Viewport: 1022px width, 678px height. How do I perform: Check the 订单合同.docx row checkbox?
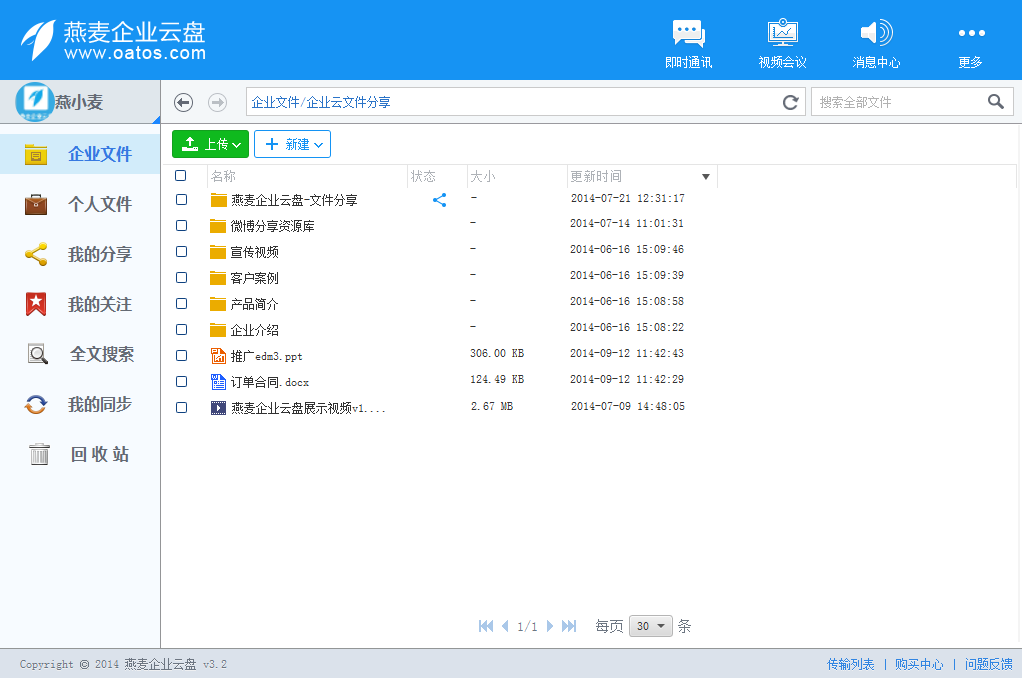coord(181,381)
